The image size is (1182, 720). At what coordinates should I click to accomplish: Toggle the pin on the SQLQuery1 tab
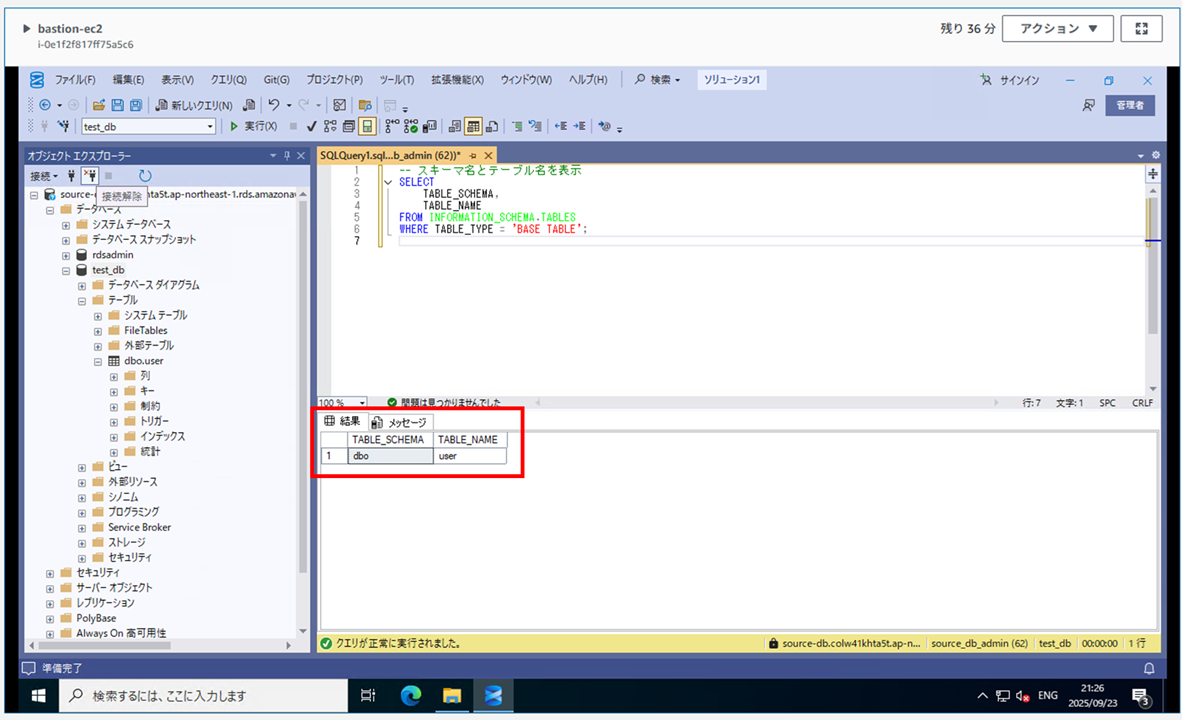(x=473, y=155)
